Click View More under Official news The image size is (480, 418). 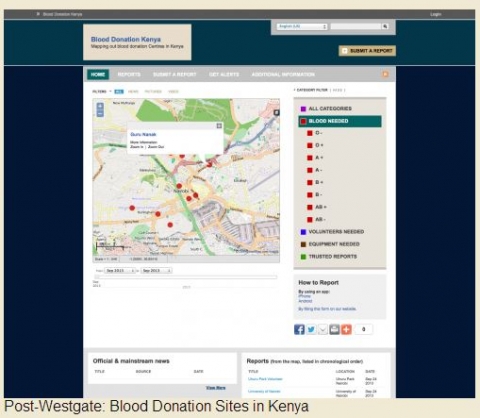216,388
